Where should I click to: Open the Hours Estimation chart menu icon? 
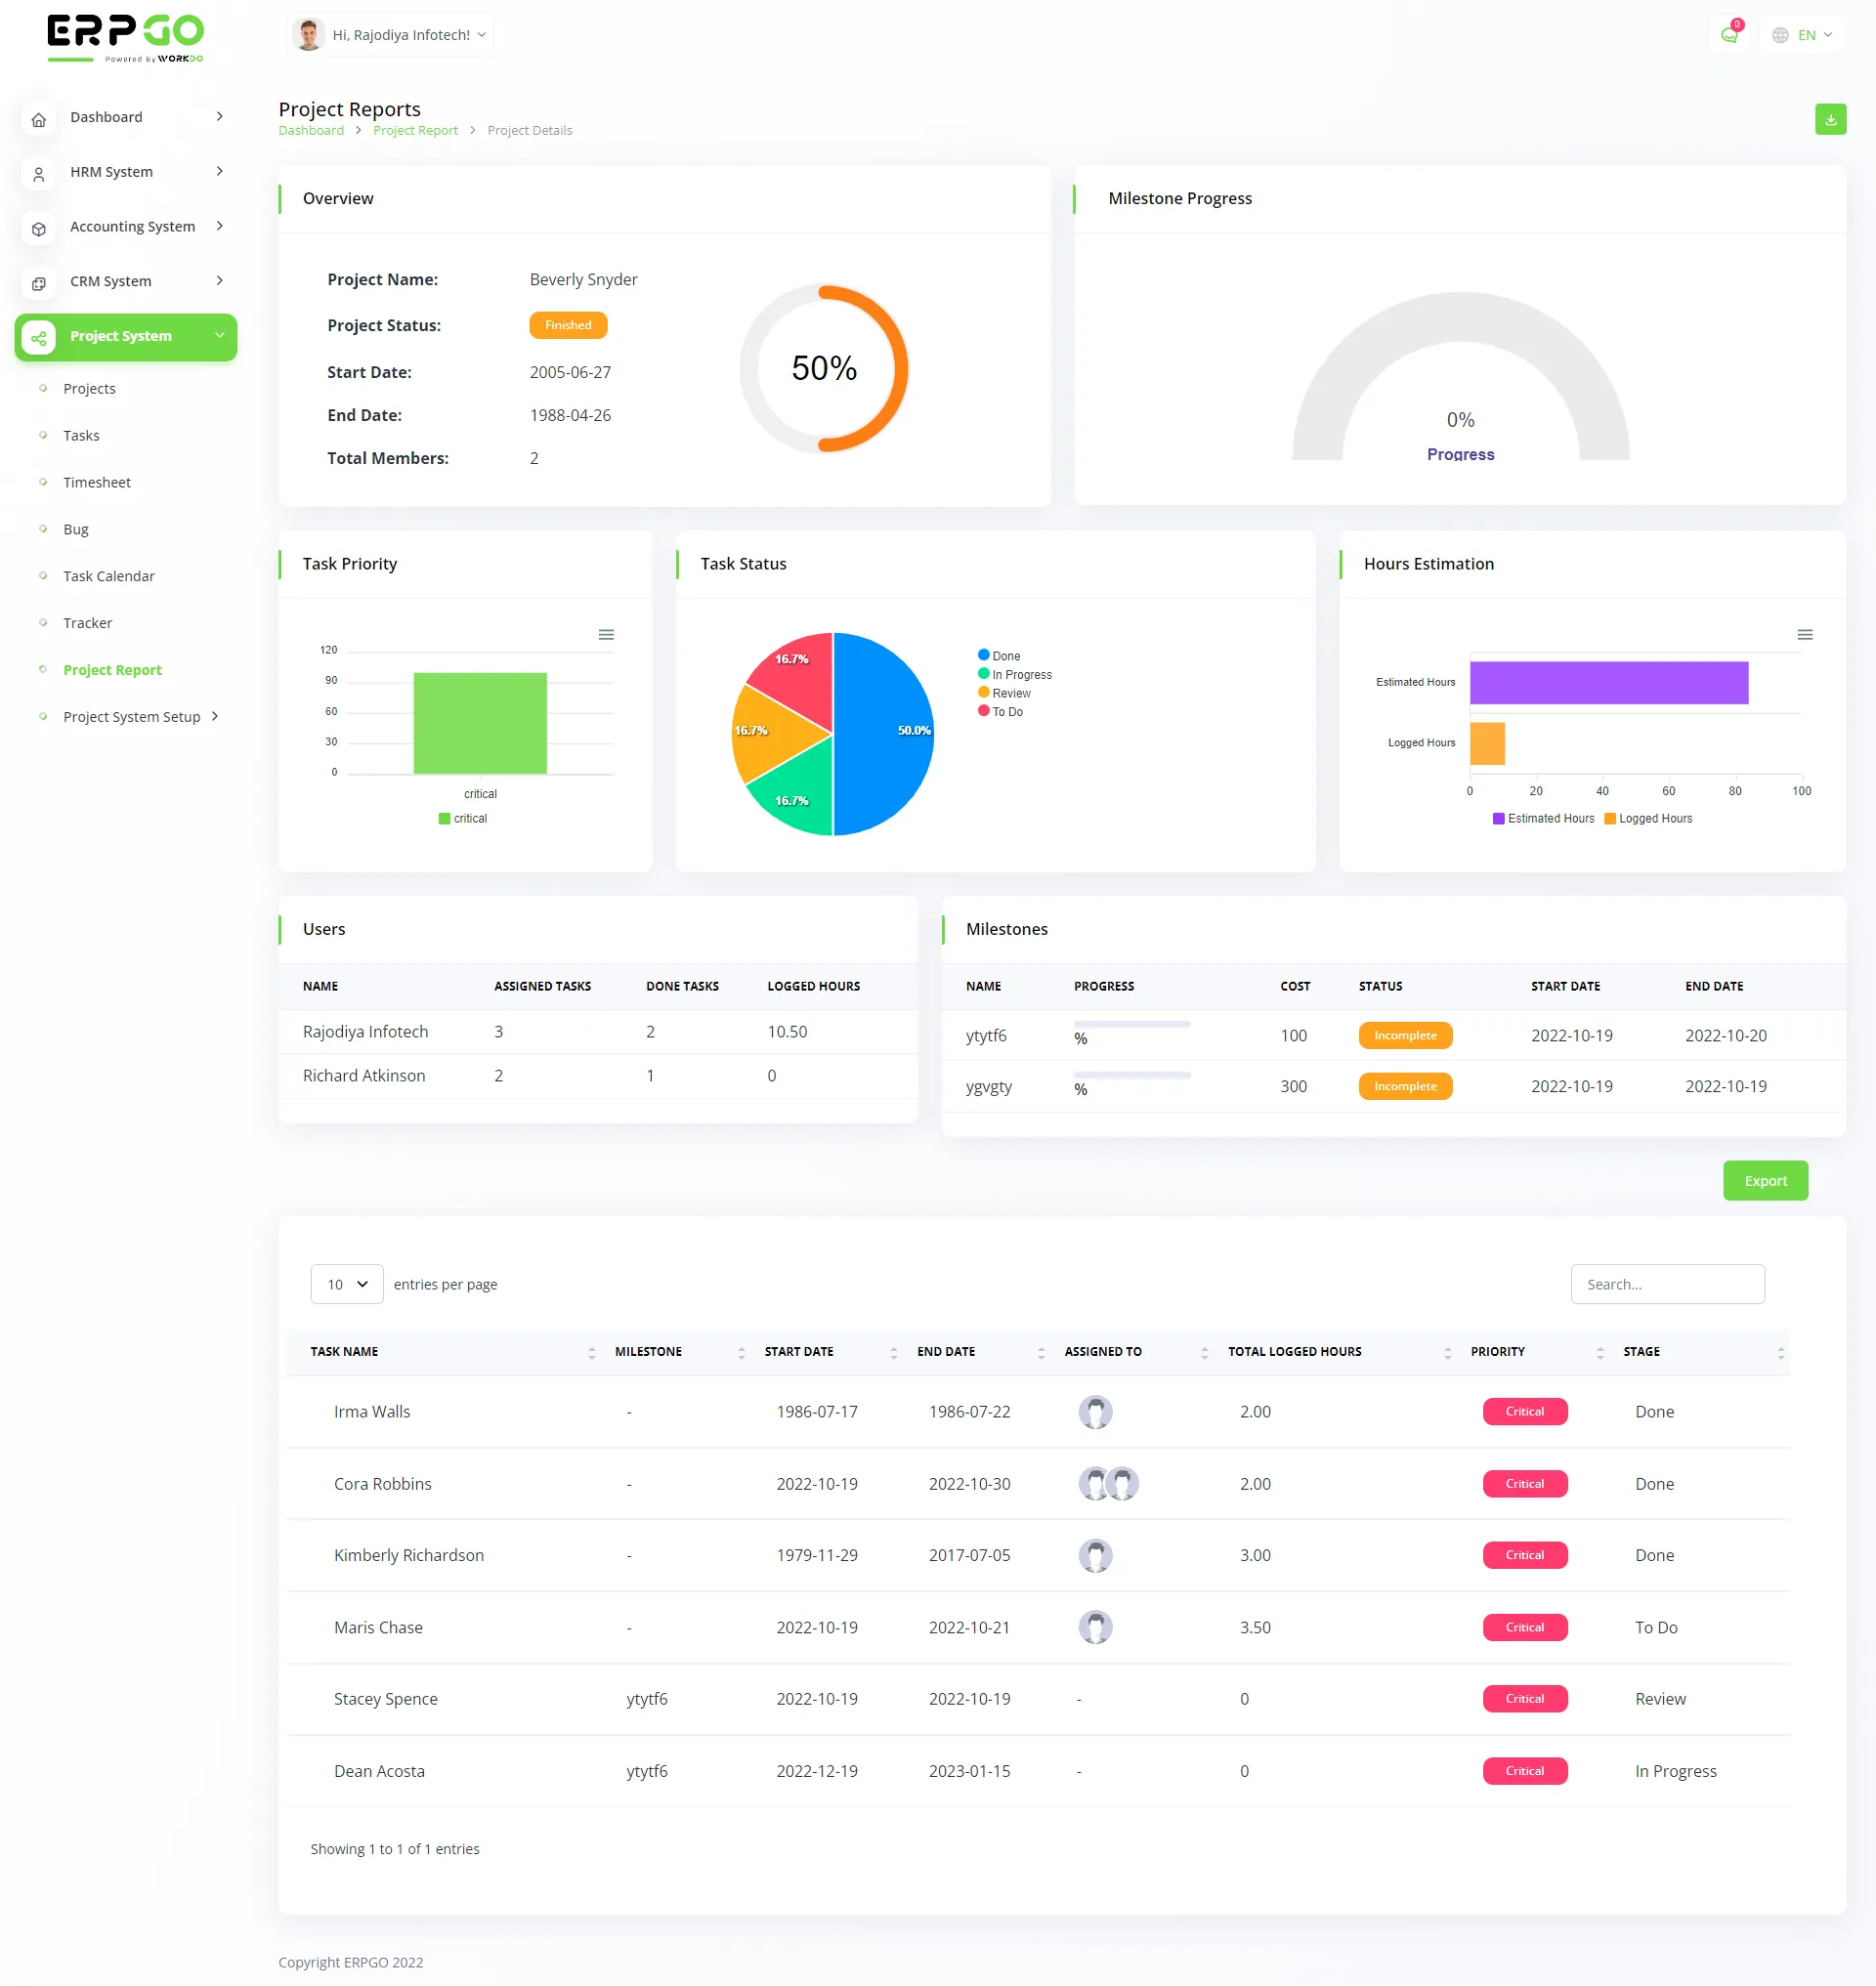(x=1805, y=634)
